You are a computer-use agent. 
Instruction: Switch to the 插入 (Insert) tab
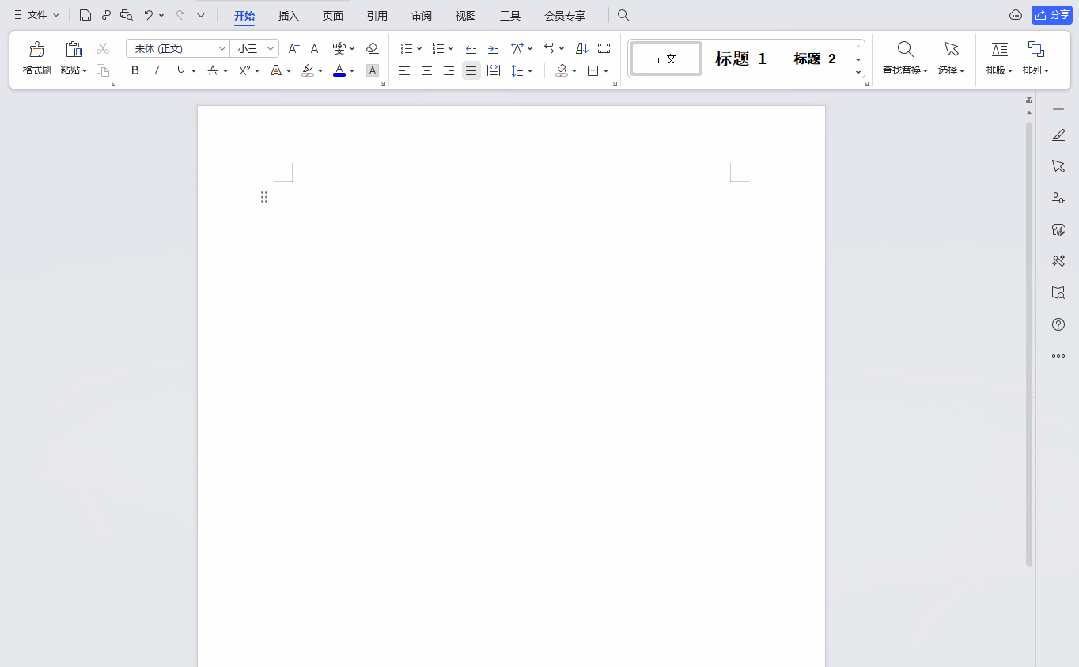[x=288, y=16]
